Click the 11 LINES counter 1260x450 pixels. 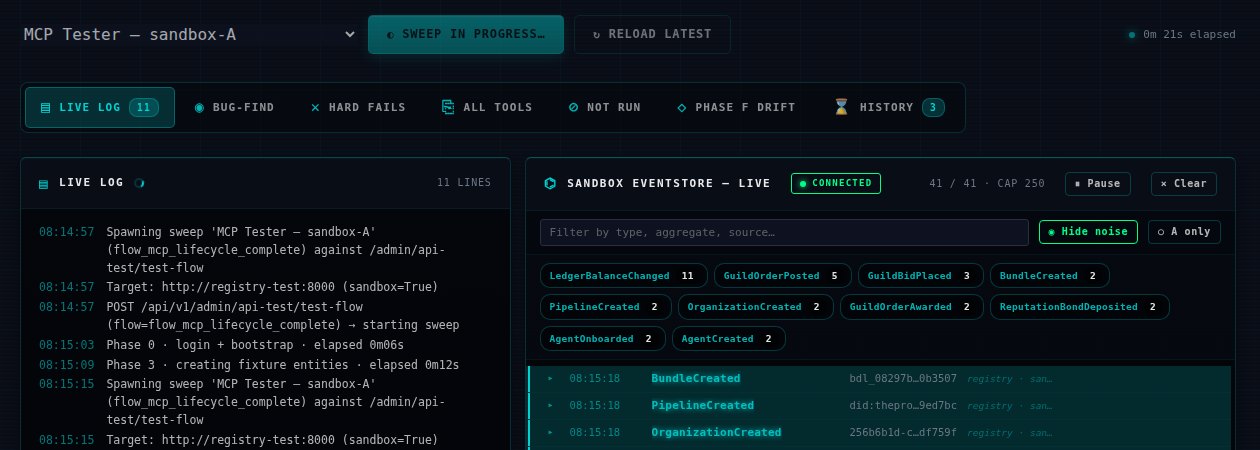(x=464, y=183)
